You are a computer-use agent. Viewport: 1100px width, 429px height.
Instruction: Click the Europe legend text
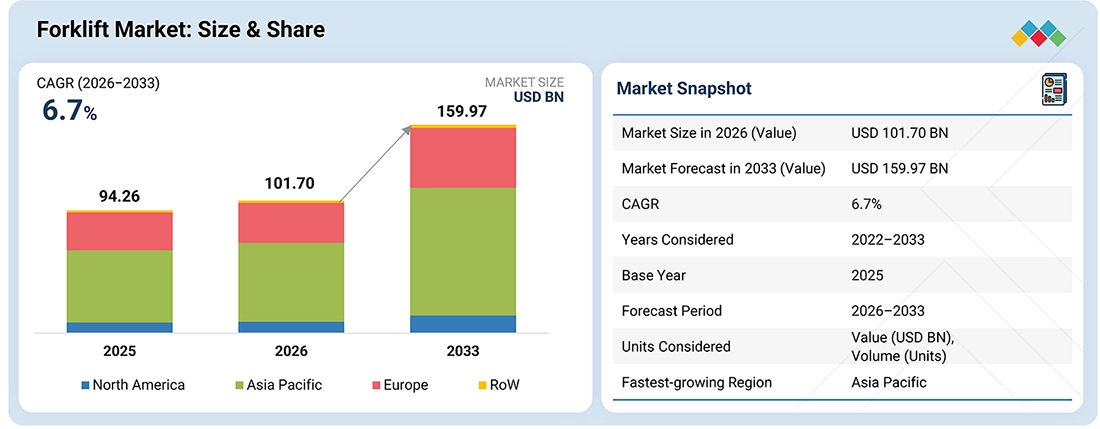405,386
